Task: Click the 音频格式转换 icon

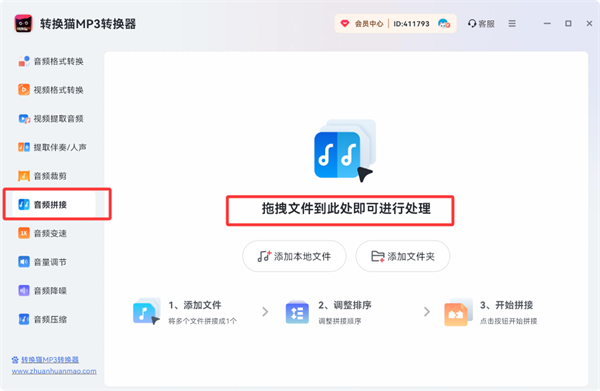Action: [x=24, y=61]
